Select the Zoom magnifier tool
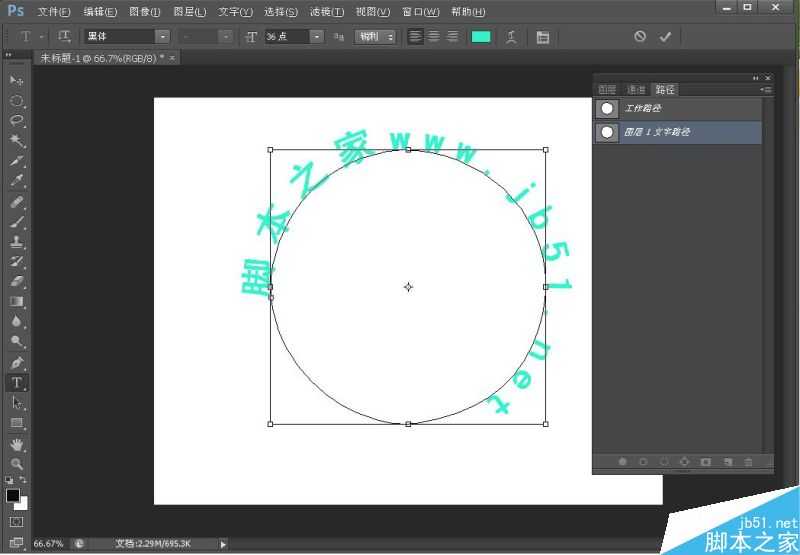 click(x=17, y=464)
